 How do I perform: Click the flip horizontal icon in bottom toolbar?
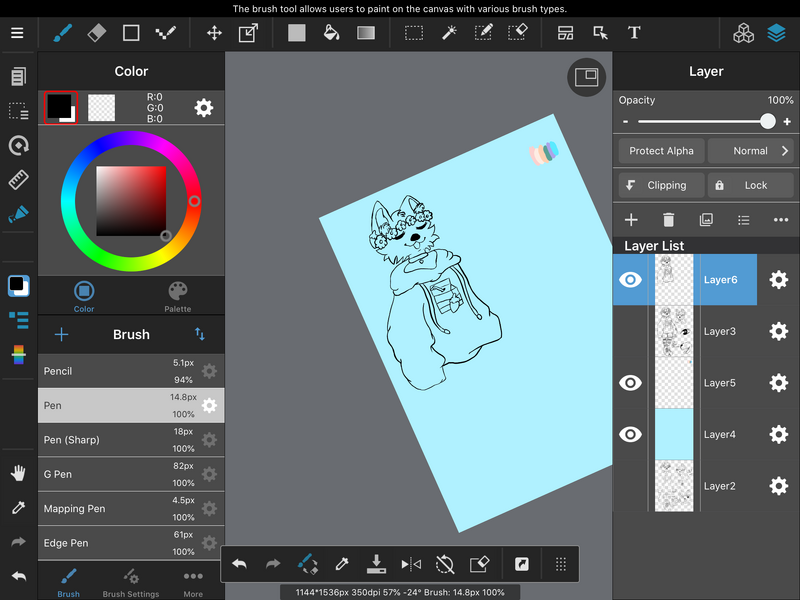[411, 565]
